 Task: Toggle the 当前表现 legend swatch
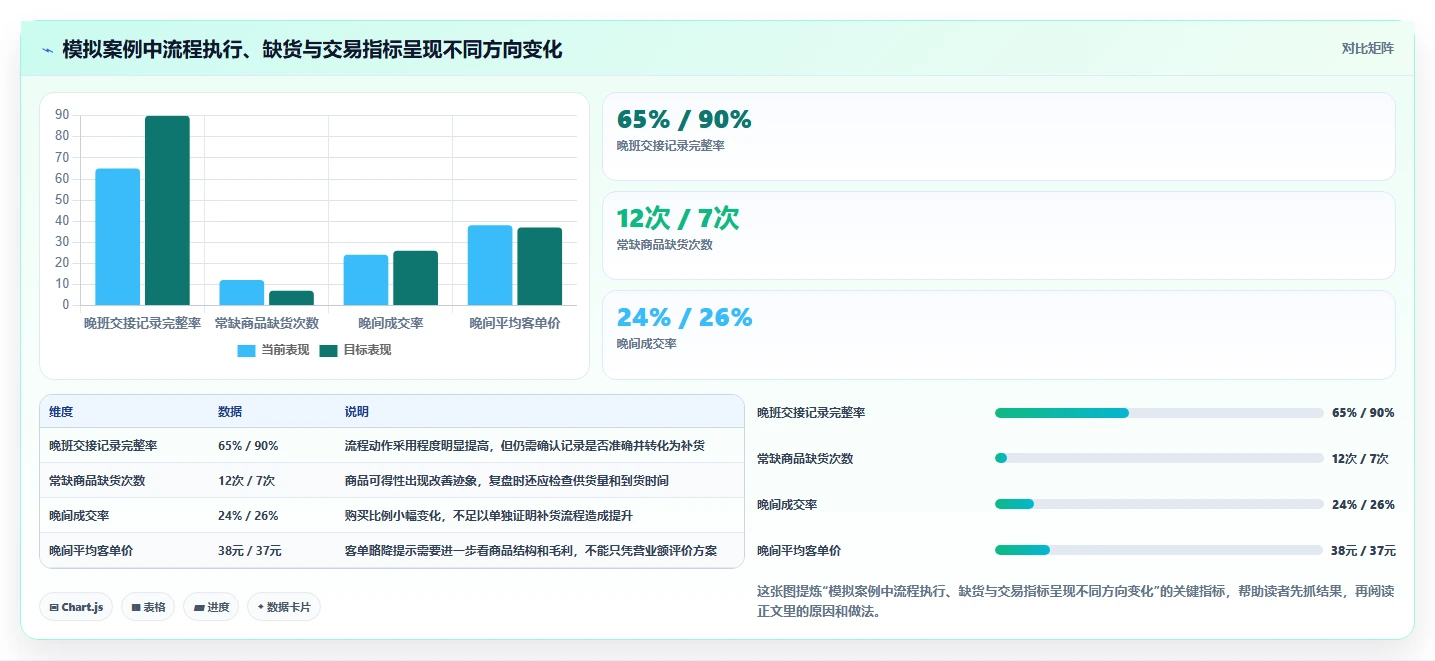click(246, 351)
